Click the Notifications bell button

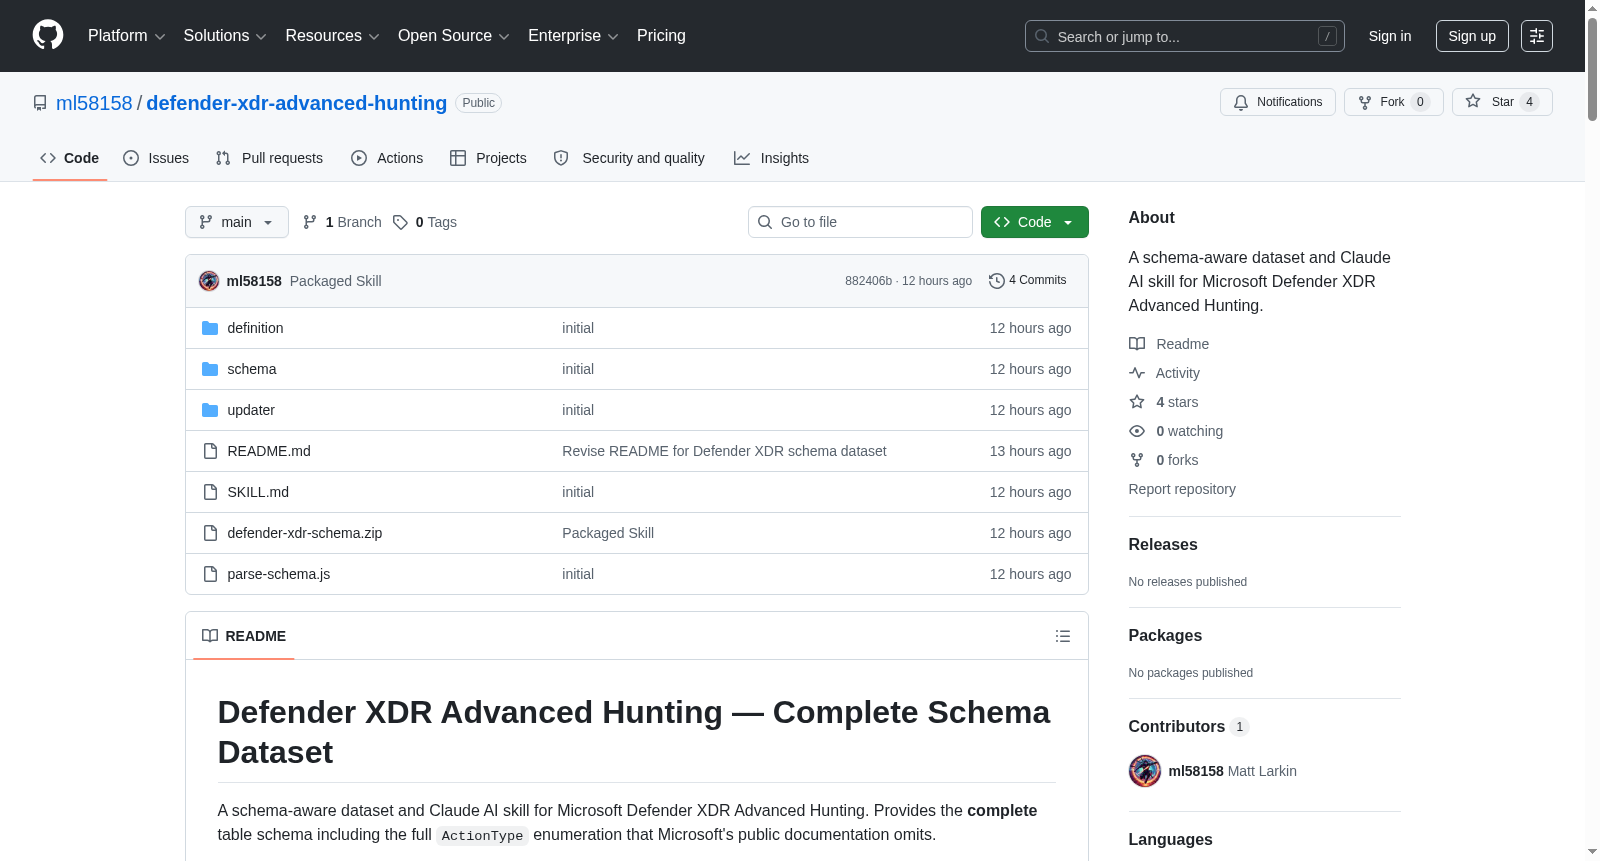(x=1277, y=102)
